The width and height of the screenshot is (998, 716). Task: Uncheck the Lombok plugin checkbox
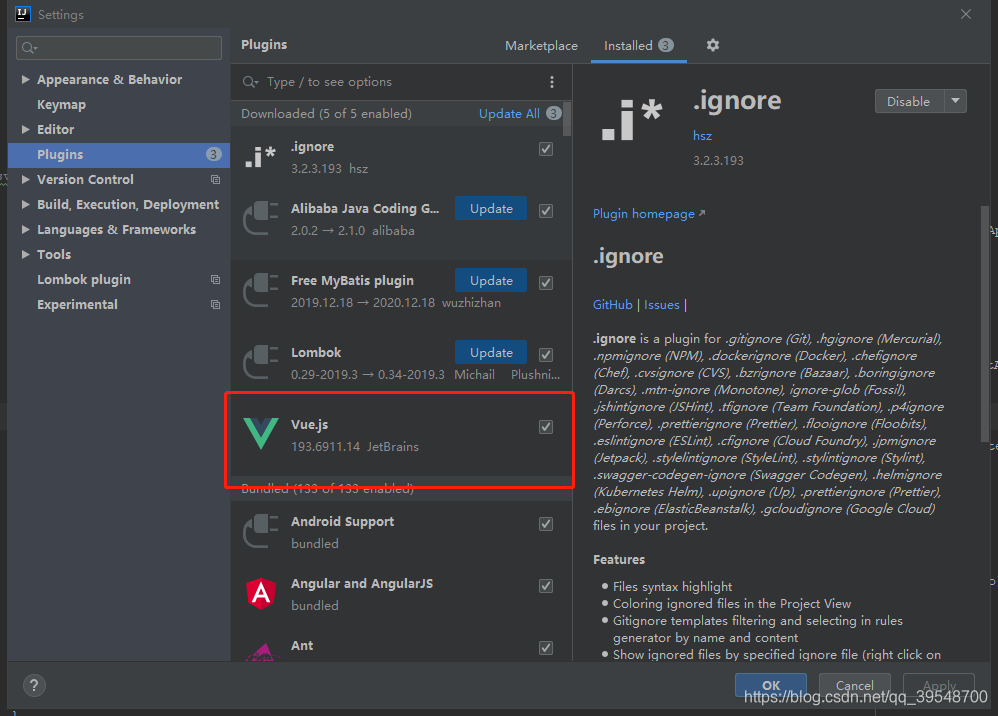tap(546, 354)
